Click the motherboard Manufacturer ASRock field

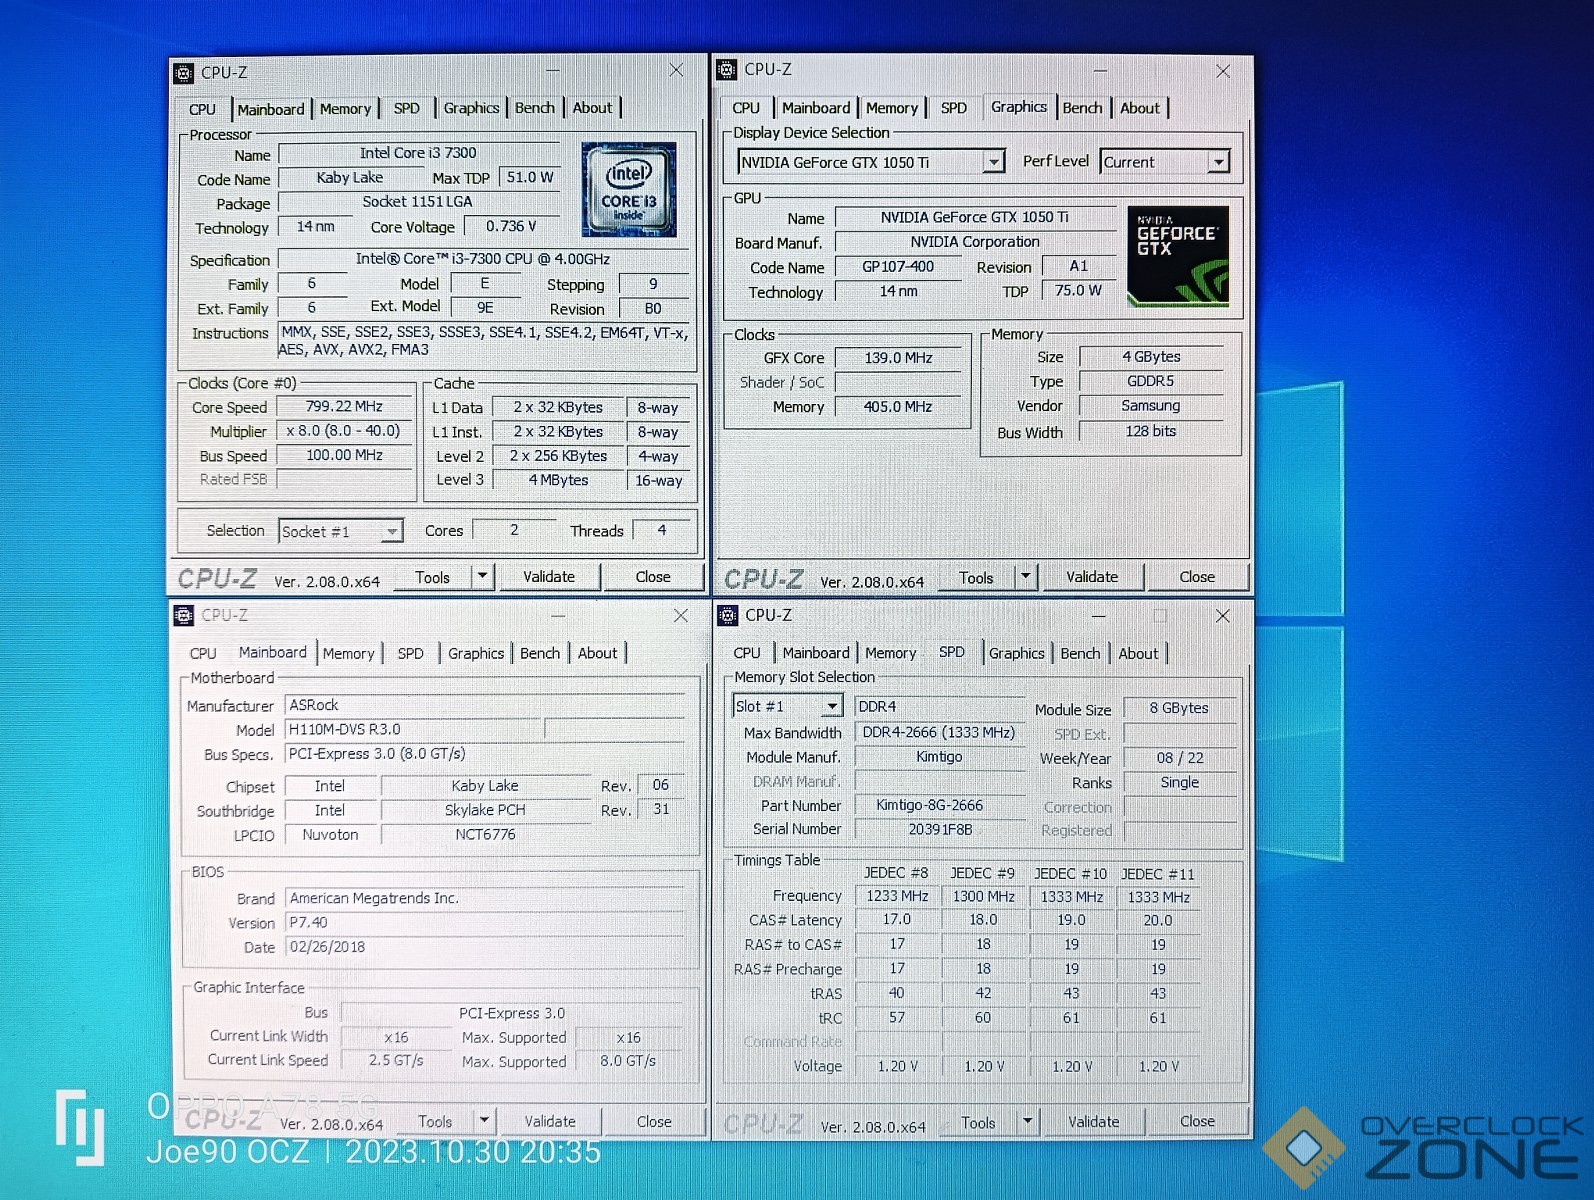point(485,705)
